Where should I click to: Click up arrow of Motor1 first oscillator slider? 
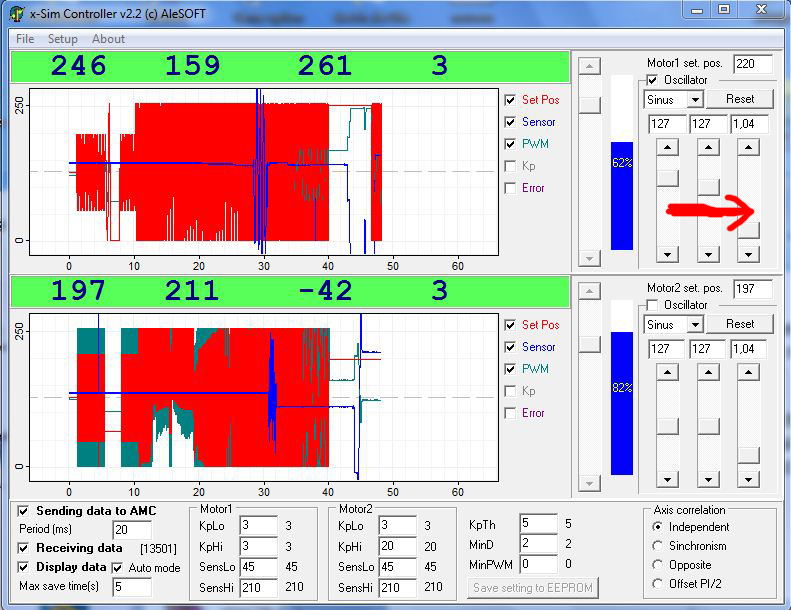(x=667, y=147)
